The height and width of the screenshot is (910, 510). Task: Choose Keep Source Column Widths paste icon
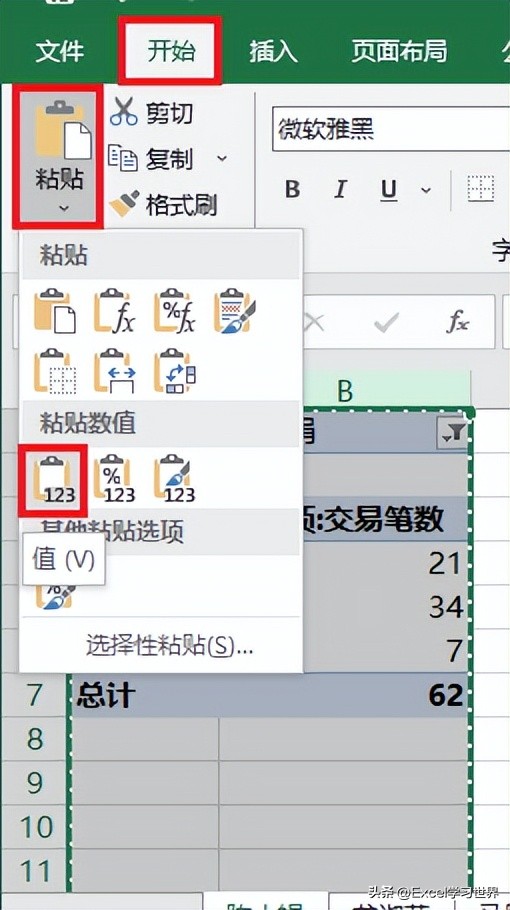click(114, 371)
